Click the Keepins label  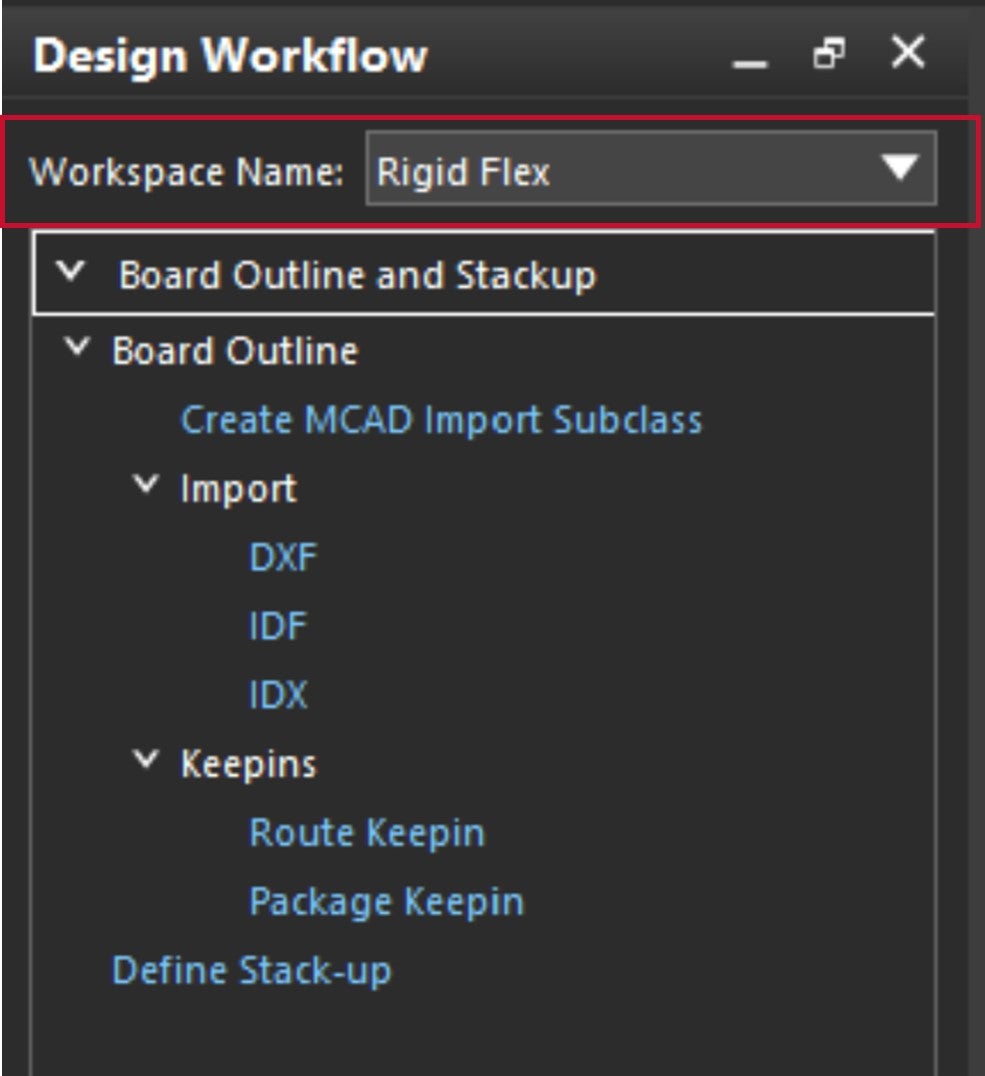[248, 764]
